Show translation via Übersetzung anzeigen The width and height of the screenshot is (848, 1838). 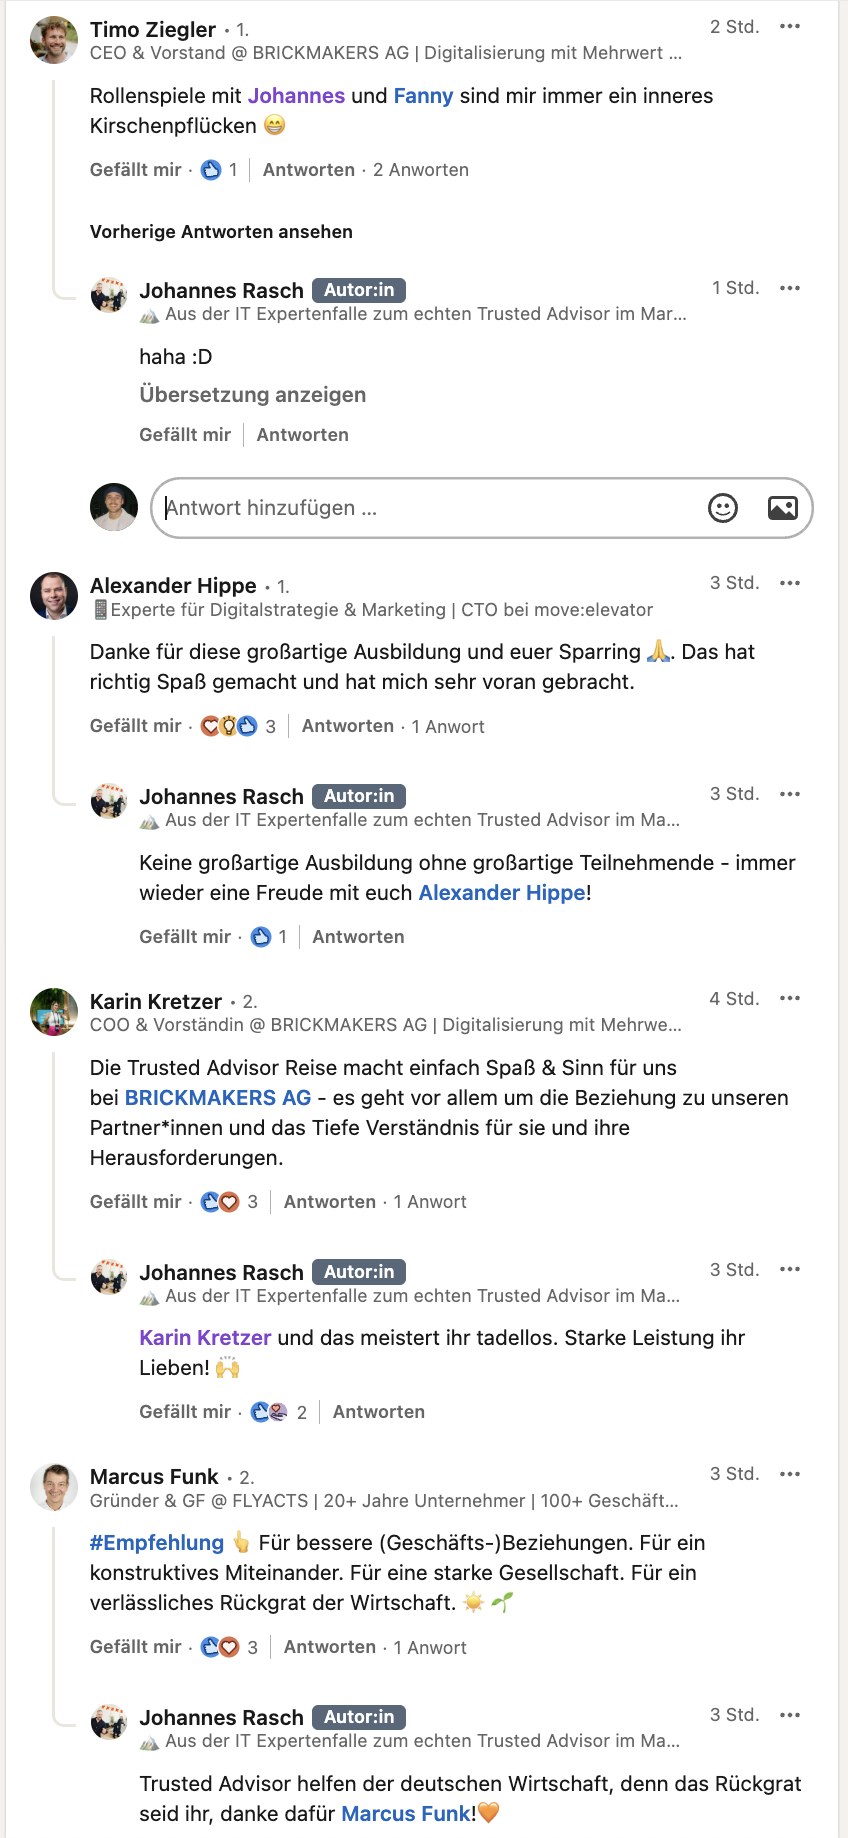[x=253, y=395]
